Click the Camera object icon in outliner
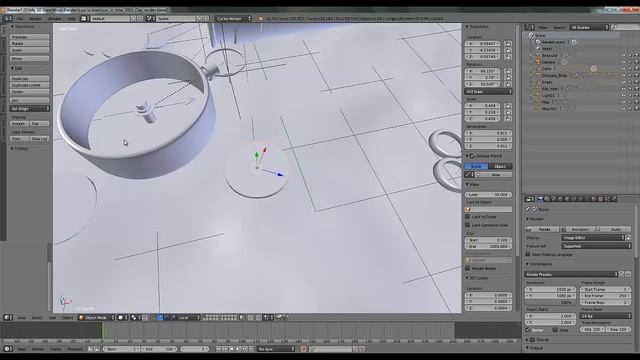The height and width of the screenshot is (360, 640). [538, 62]
